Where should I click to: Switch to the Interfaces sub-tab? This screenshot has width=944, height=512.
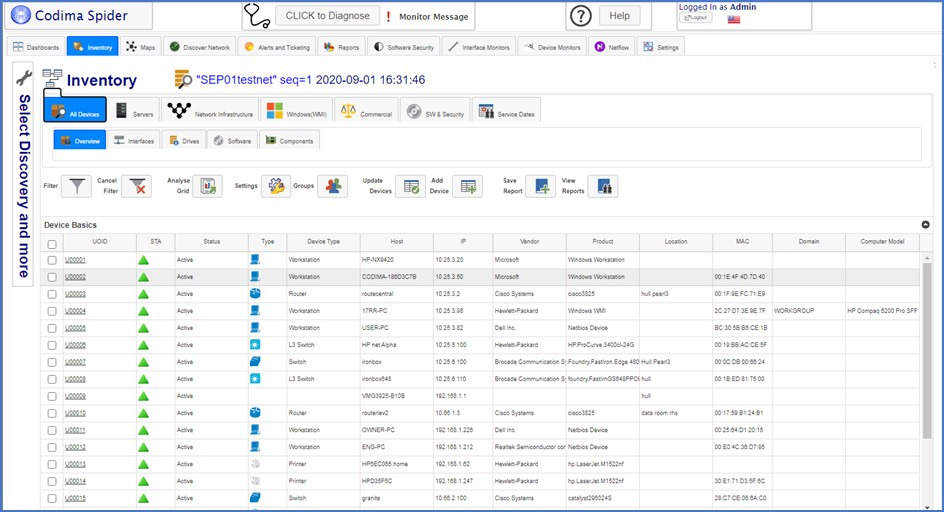pos(134,140)
